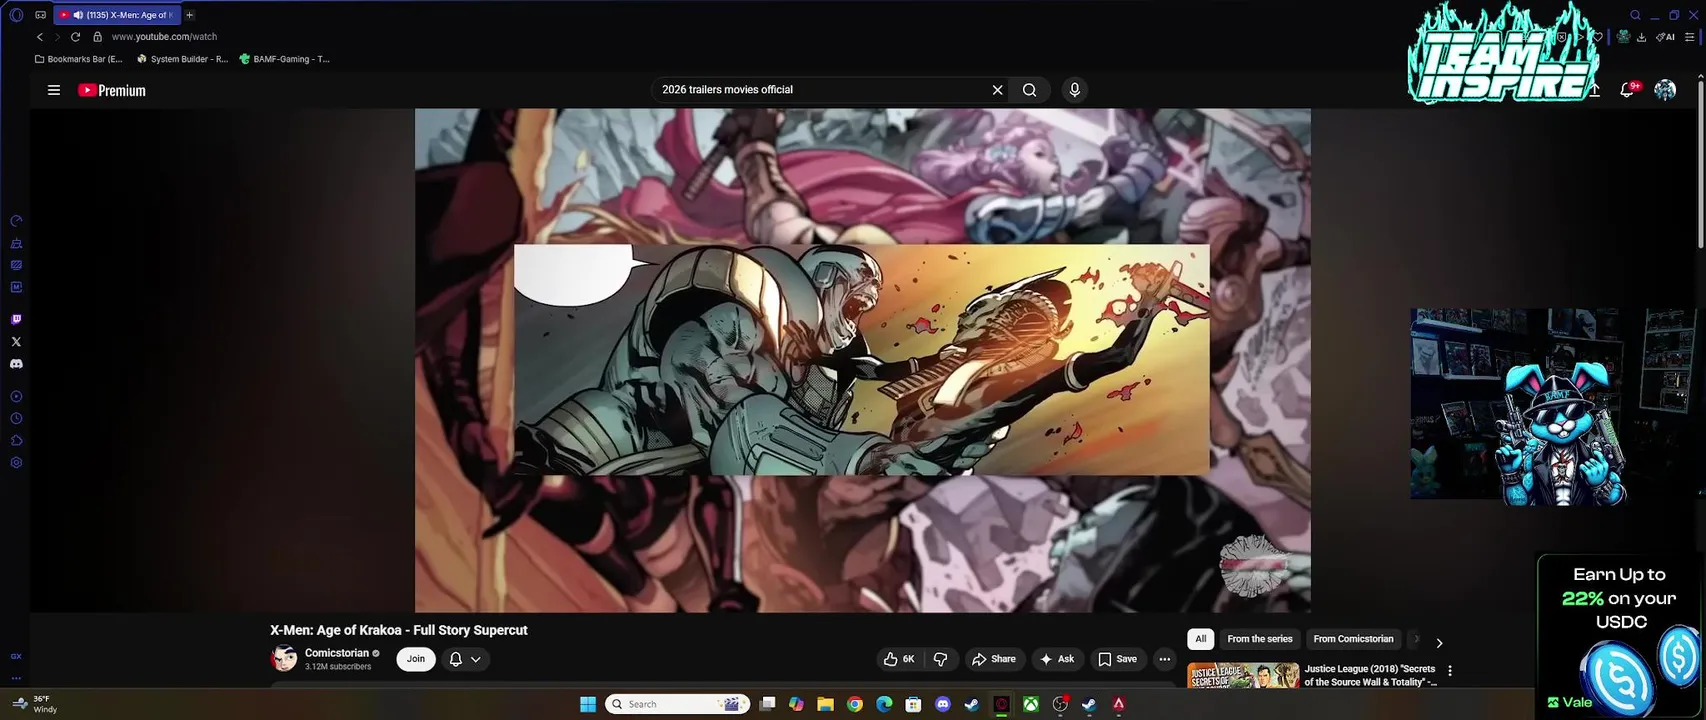Show more filter chips arrow
Viewport: 1706px width, 720px height.
pos(1439,643)
